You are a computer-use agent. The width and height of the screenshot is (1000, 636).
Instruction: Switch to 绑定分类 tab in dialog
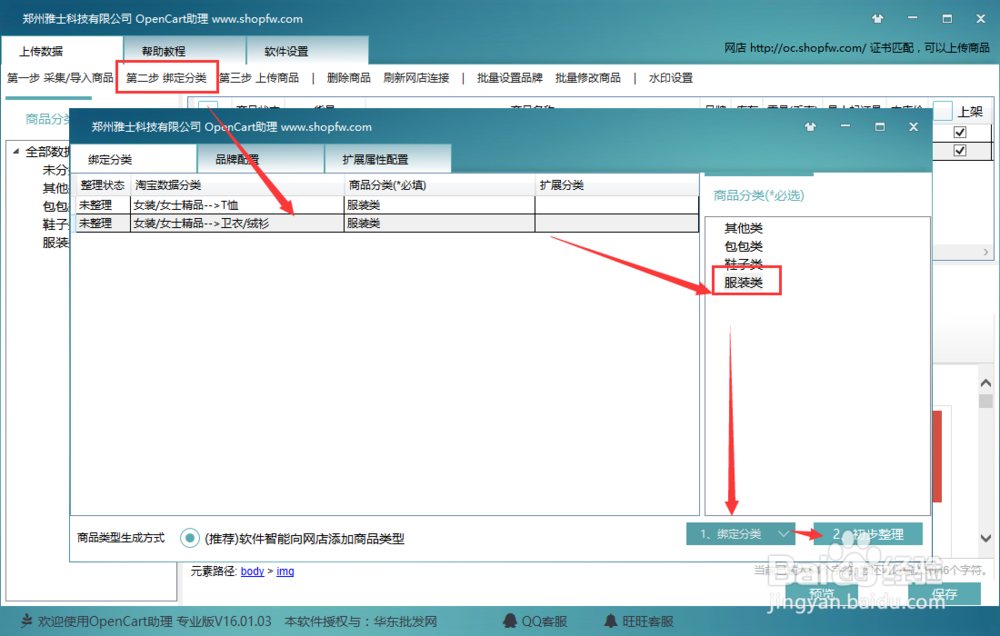point(133,159)
